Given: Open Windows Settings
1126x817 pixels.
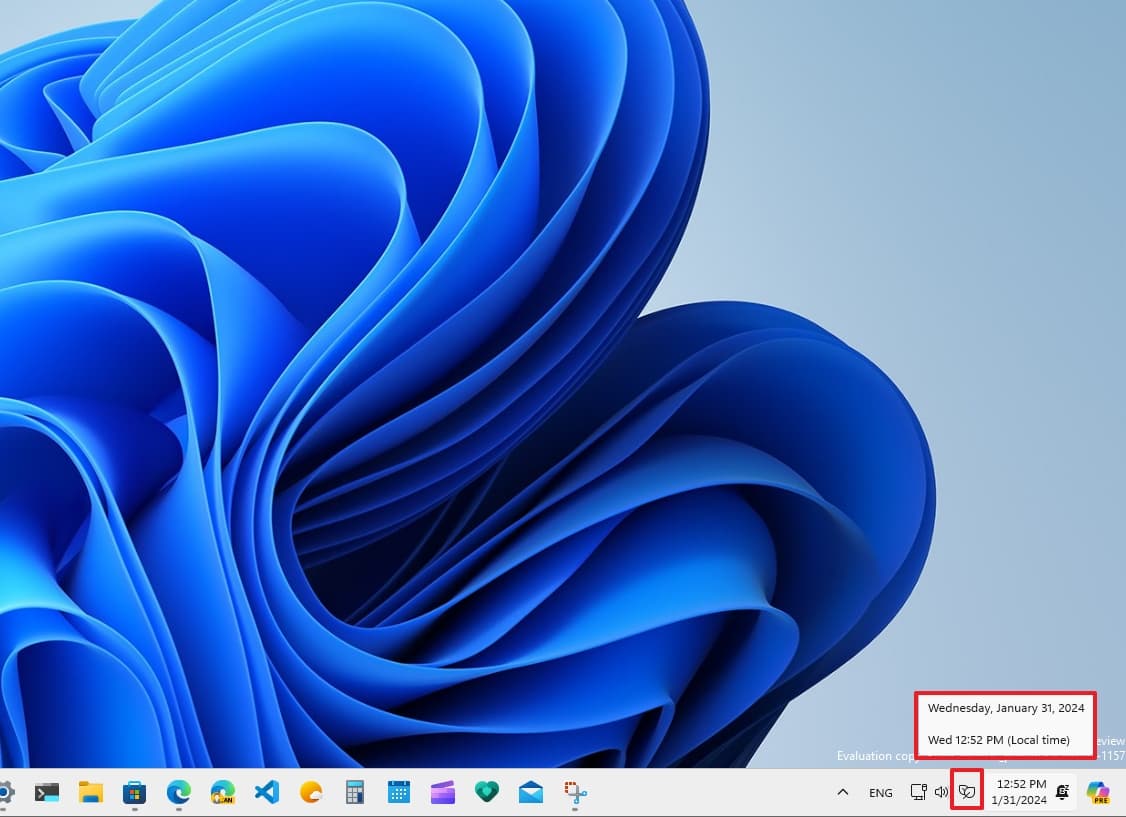Looking at the screenshot, I should [6, 792].
